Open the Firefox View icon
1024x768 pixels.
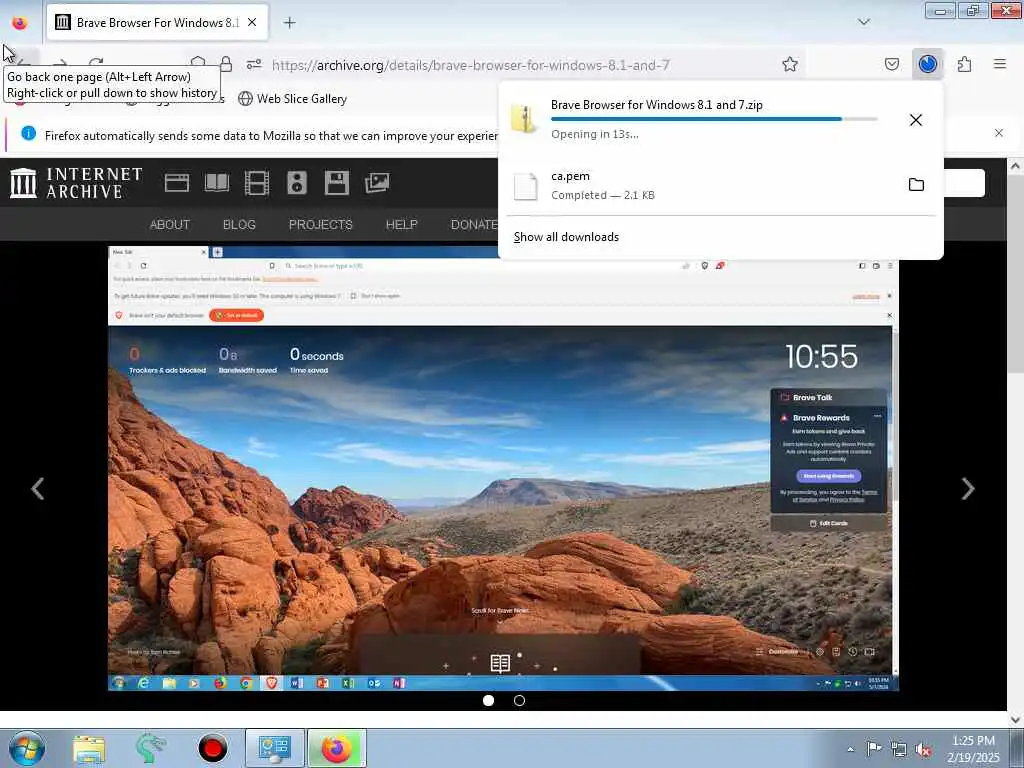pyautogui.click(x=20, y=23)
